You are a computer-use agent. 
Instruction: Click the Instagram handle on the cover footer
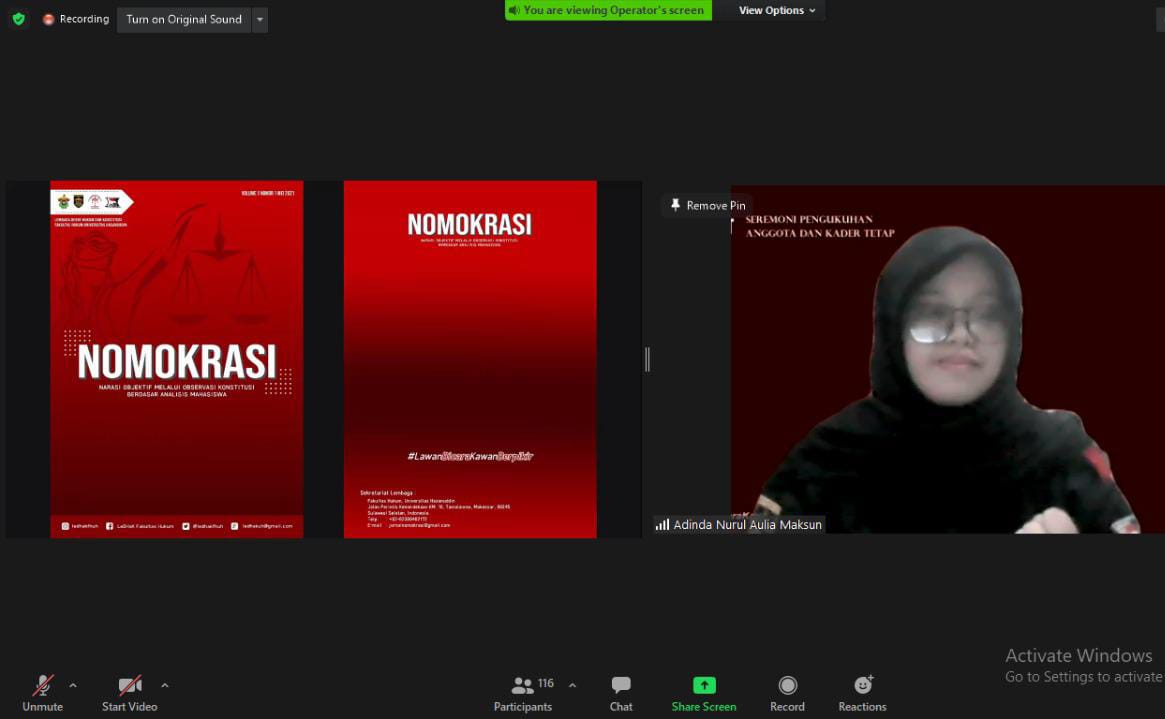pos(79,526)
